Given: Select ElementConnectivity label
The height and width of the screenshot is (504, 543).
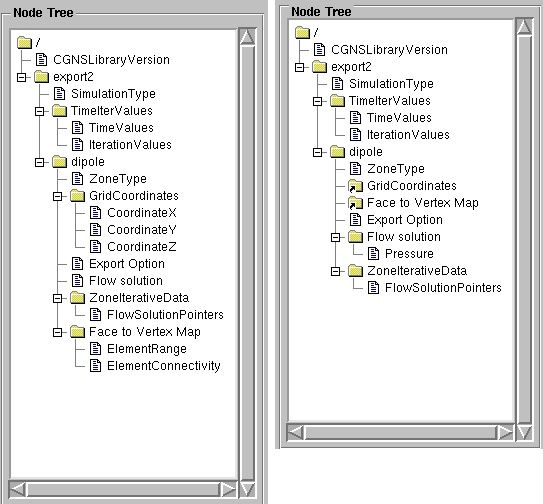Looking at the screenshot, I should pyautogui.click(x=164, y=366).
